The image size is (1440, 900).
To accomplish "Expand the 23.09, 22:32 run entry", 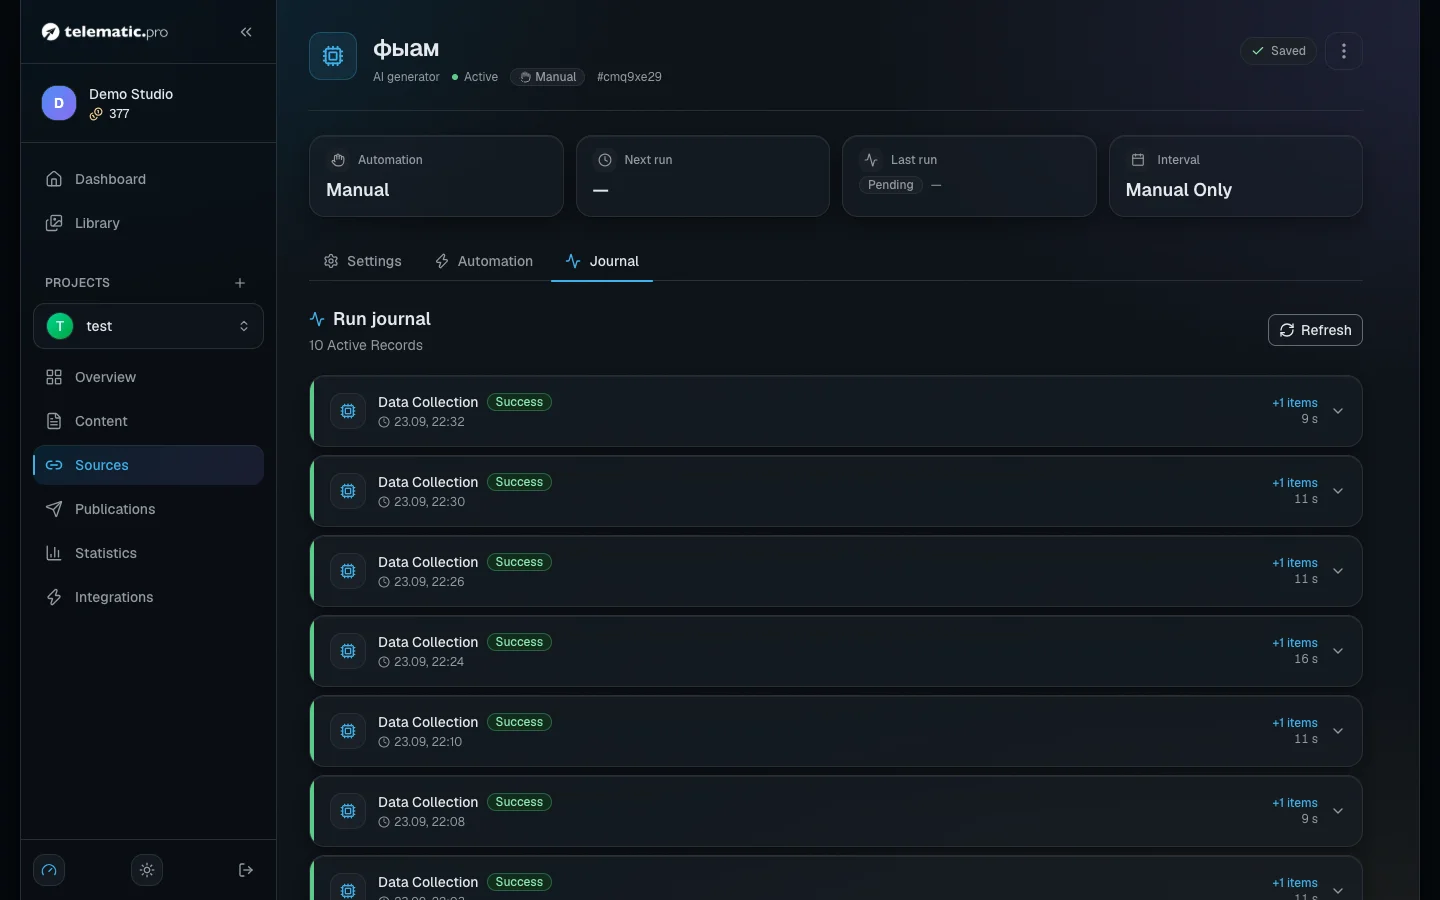I will [1338, 411].
